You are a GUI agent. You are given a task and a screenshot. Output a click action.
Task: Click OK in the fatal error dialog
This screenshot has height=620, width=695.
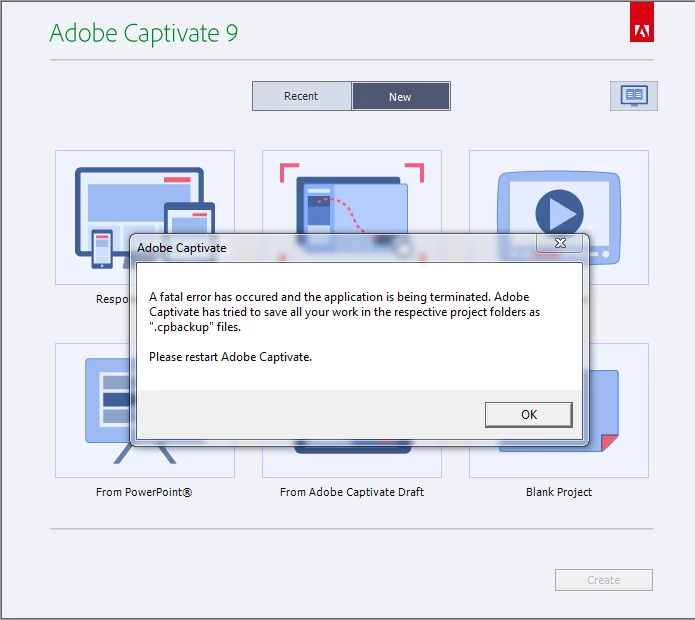528,414
